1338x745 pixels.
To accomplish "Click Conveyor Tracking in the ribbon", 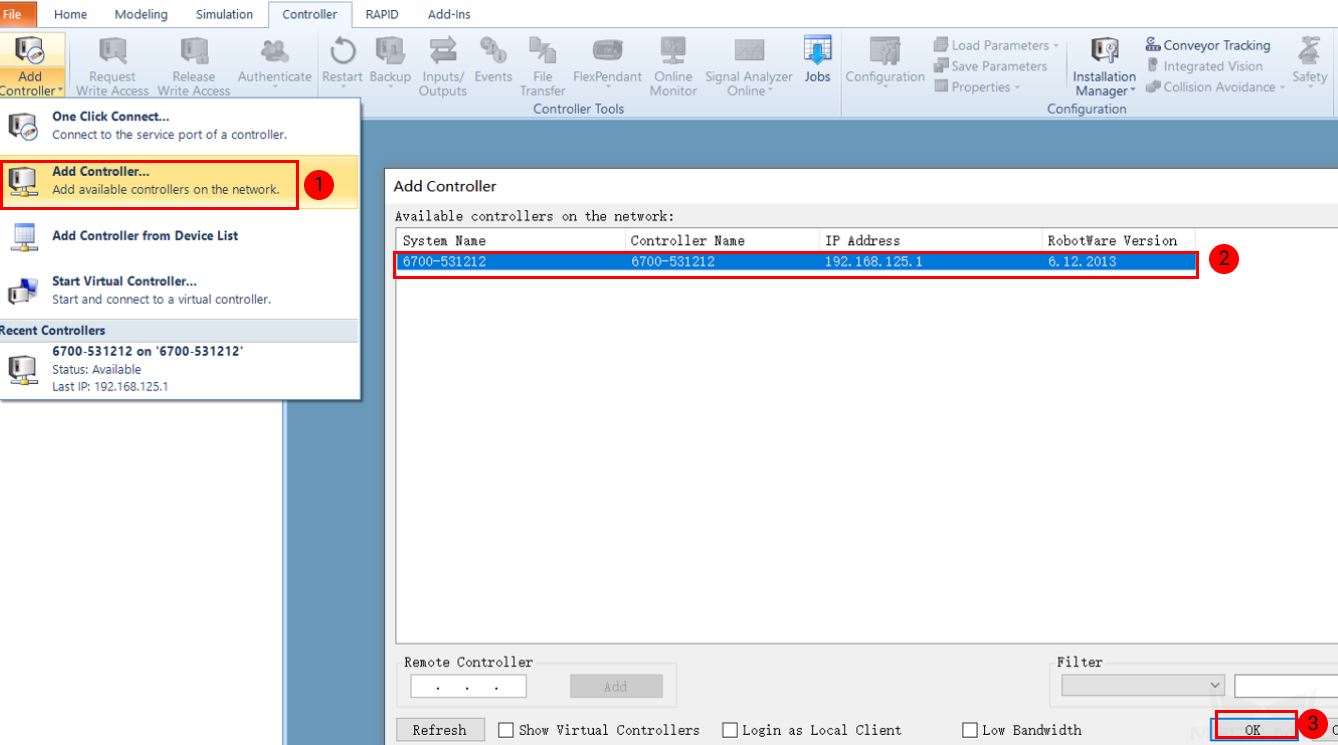I will pos(1208,45).
